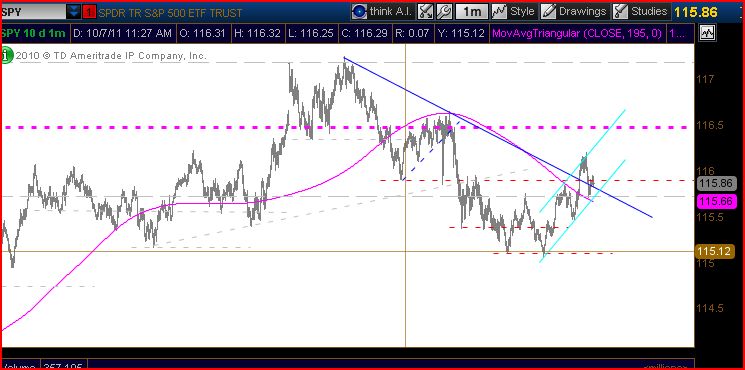Expand the SPY symbol dropdown arrow
Viewport: 745px width, 370px height.
coord(73,12)
